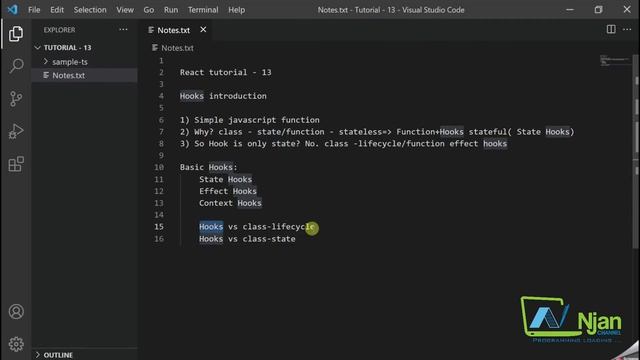Open editor more actions ellipsis
The image size is (640, 360).
tap(627, 29)
